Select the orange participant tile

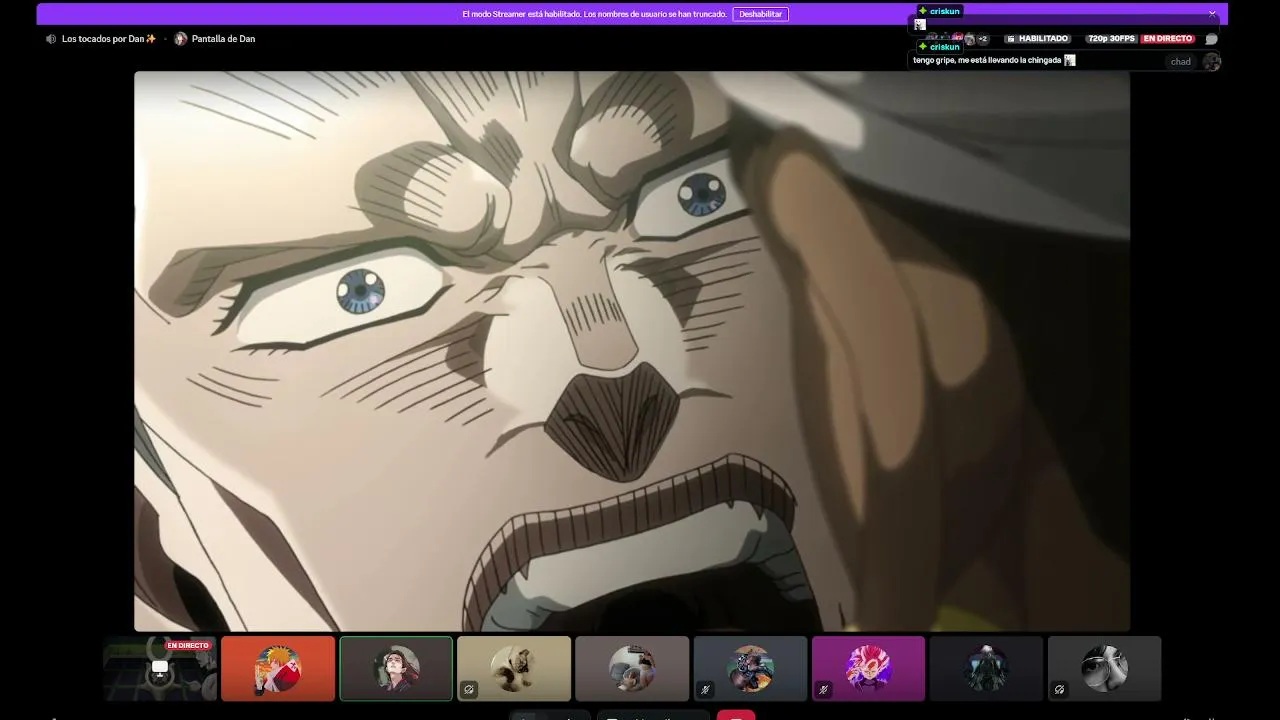(278, 668)
